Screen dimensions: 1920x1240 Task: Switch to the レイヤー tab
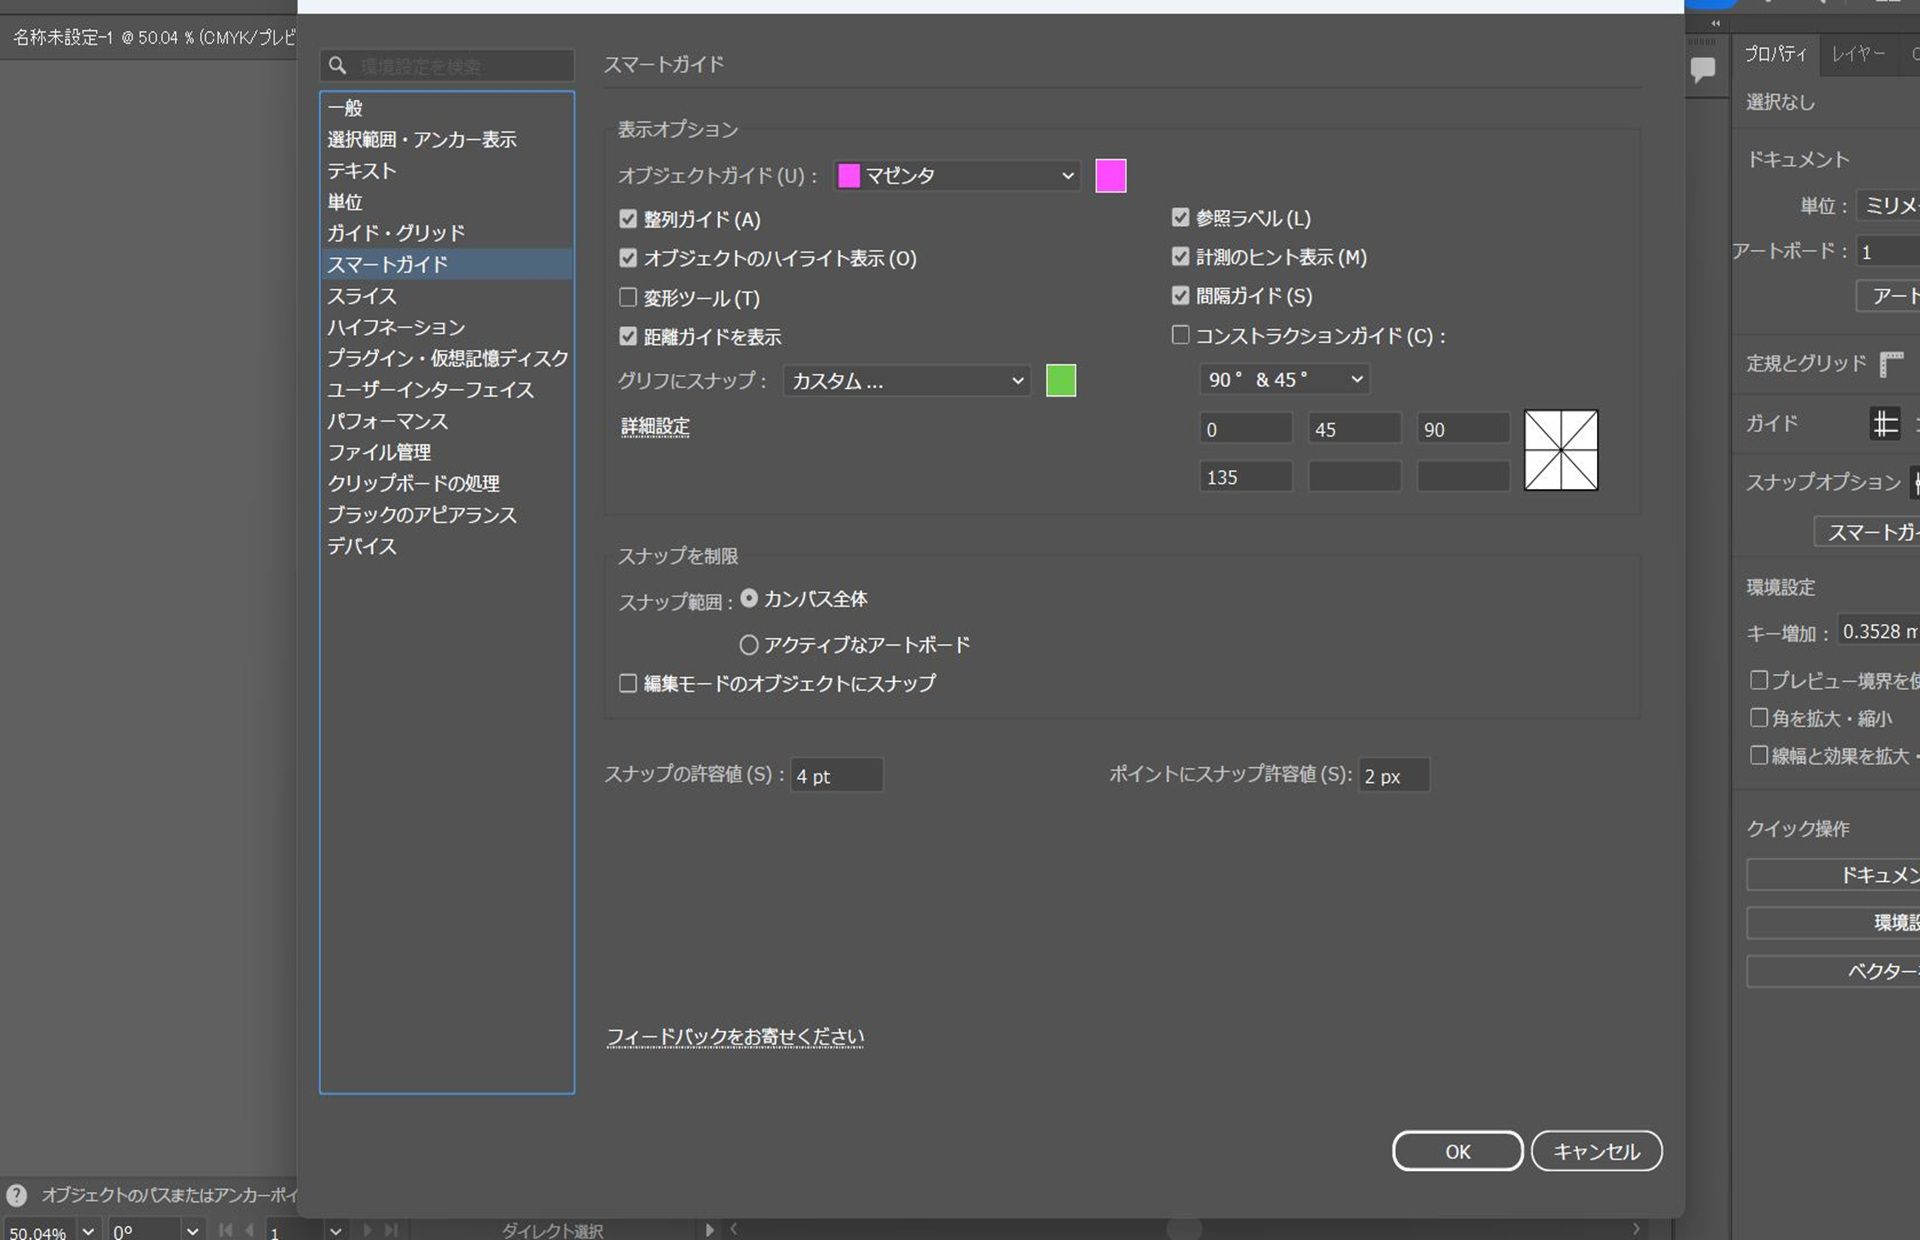[x=1857, y=54]
